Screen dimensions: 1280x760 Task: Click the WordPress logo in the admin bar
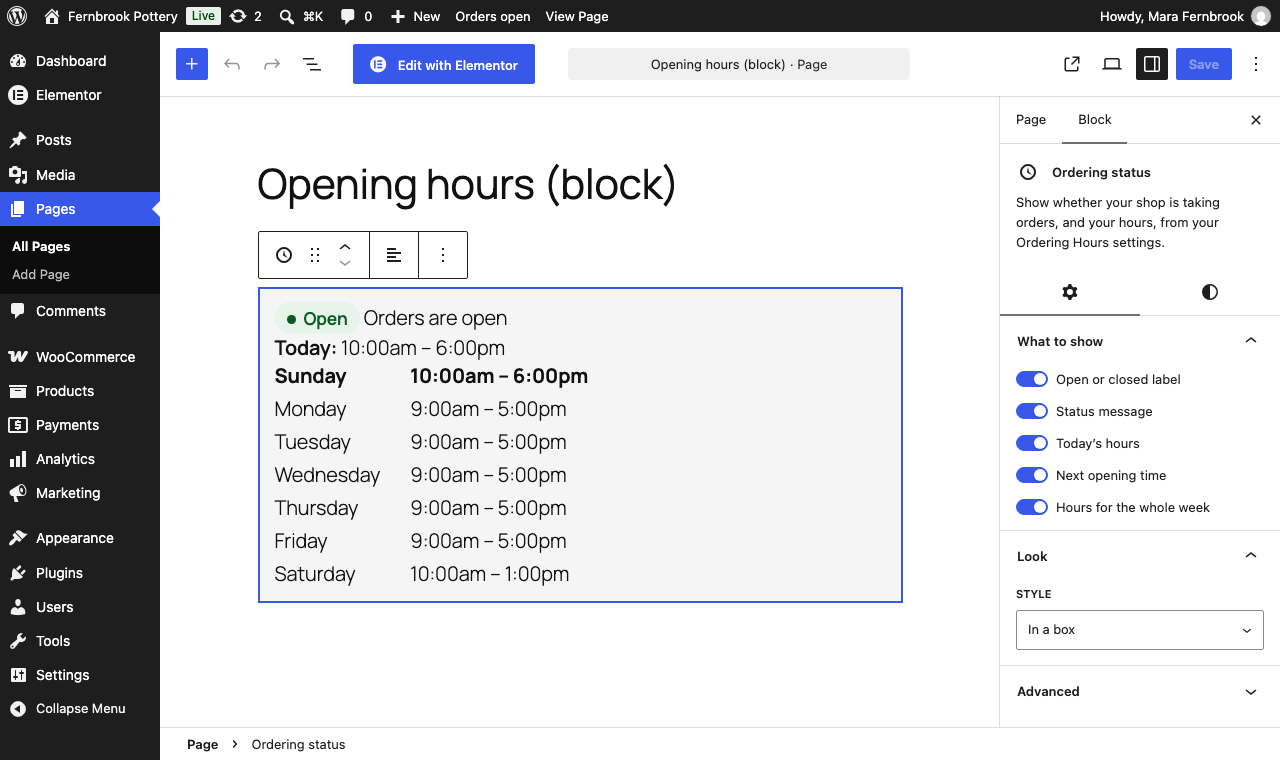[x=17, y=16]
